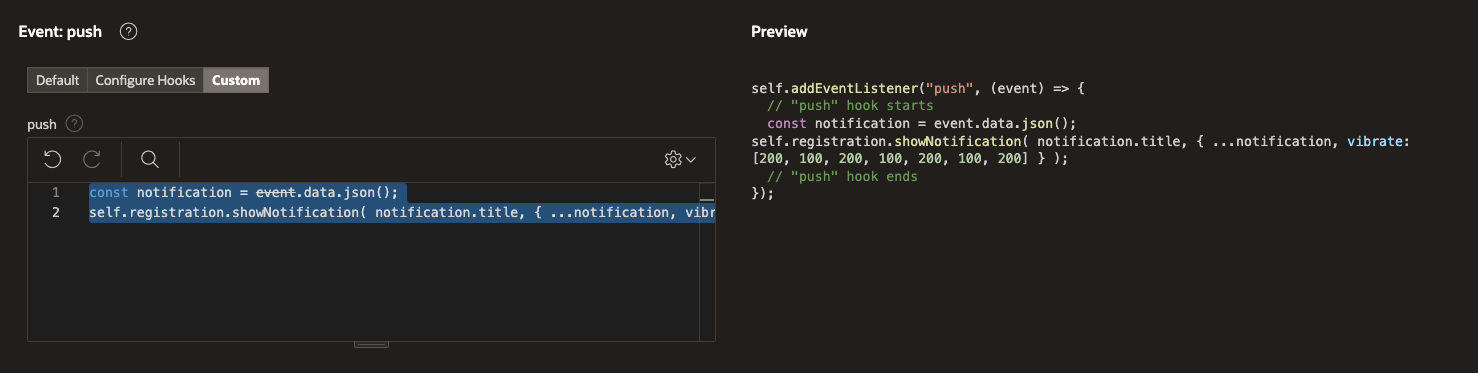Select the Custom mode option
This screenshot has width=1478, height=373.
(x=236, y=80)
